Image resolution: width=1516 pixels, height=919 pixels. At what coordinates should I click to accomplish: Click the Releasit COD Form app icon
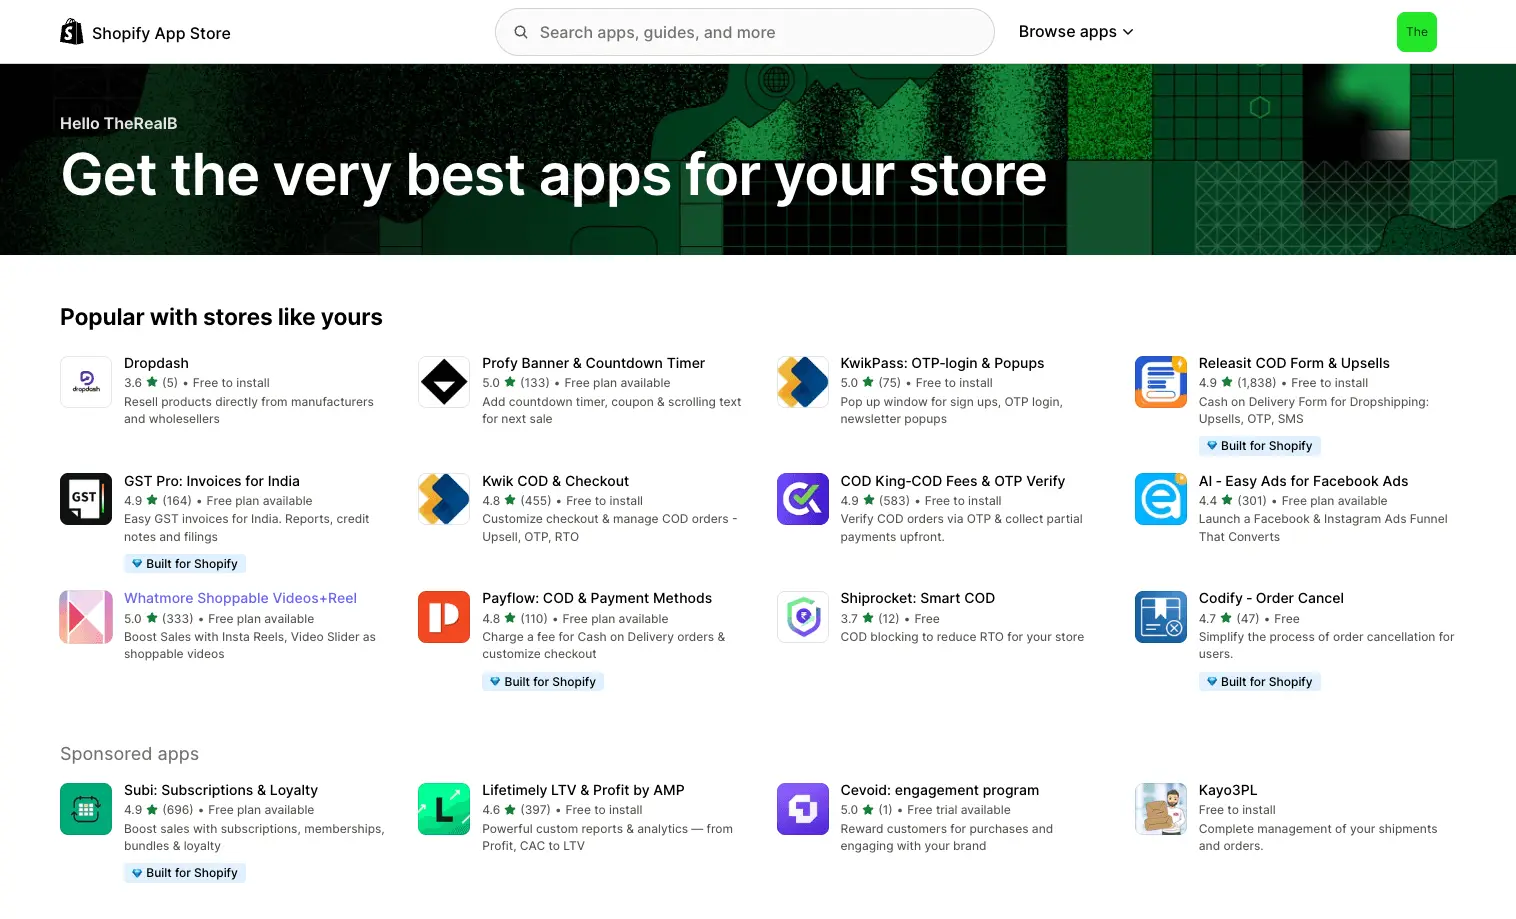(x=1160, y=381)
